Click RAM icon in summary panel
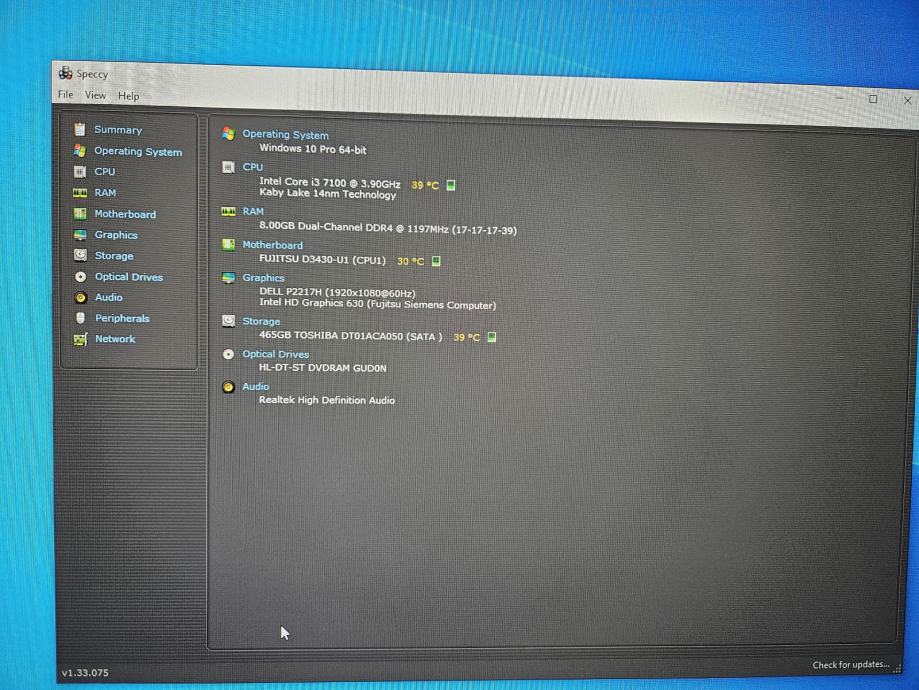The height and width of the screenshot is (690, 919). [229, 212]
